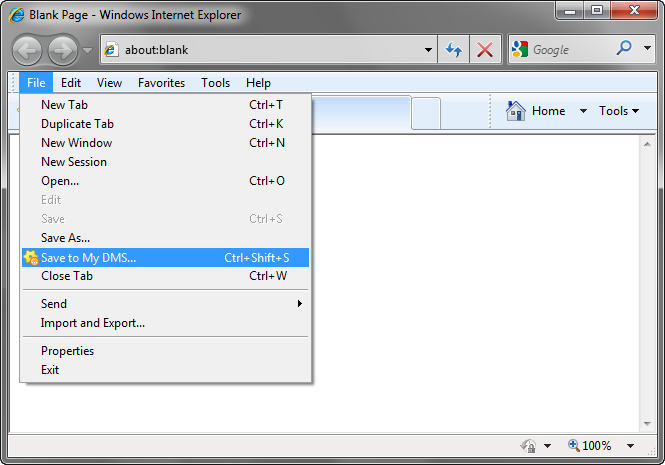This screenshot has height=465, width=665.
Task: Open the Tools menu in menu bar
Action: (x=215, y=82)
